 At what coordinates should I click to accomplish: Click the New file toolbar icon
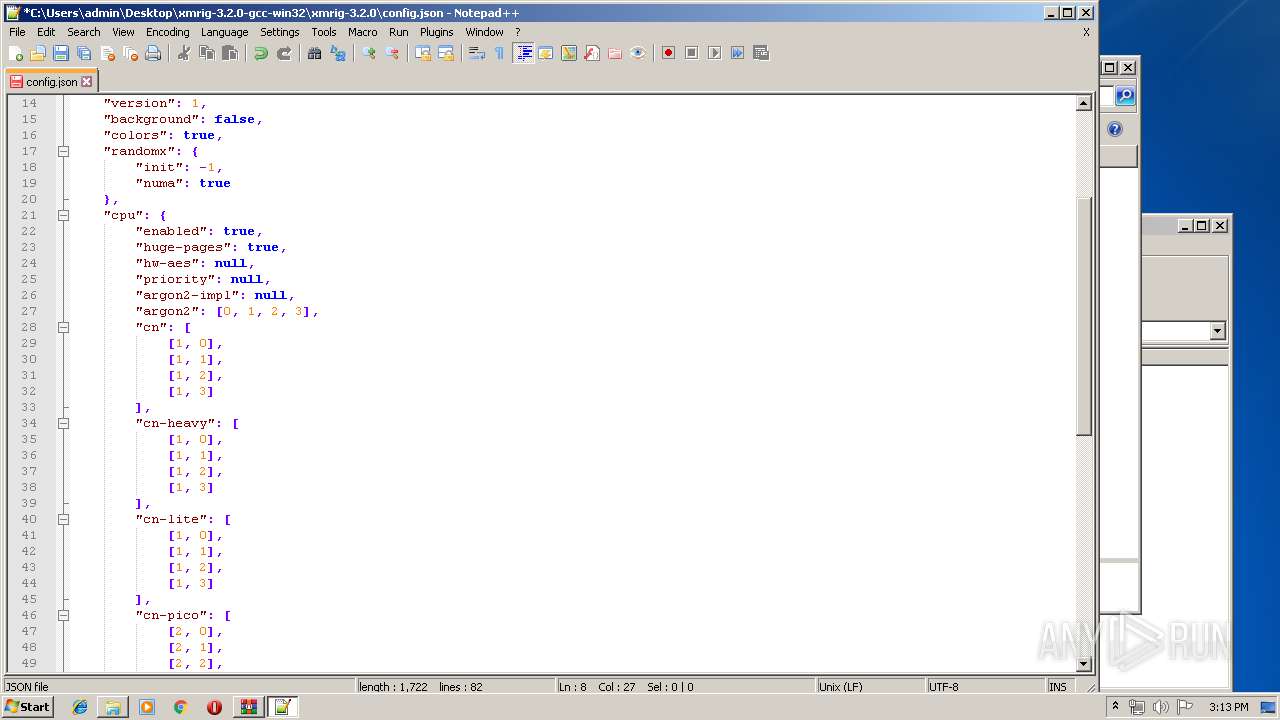(x=15, y=53)
